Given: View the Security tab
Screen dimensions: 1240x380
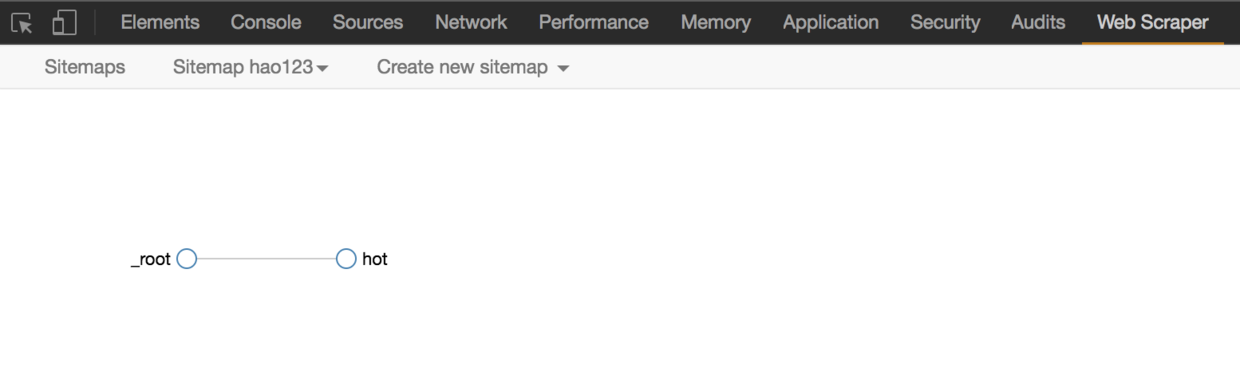Looking at the screenshot, I should tap(945, 22).
